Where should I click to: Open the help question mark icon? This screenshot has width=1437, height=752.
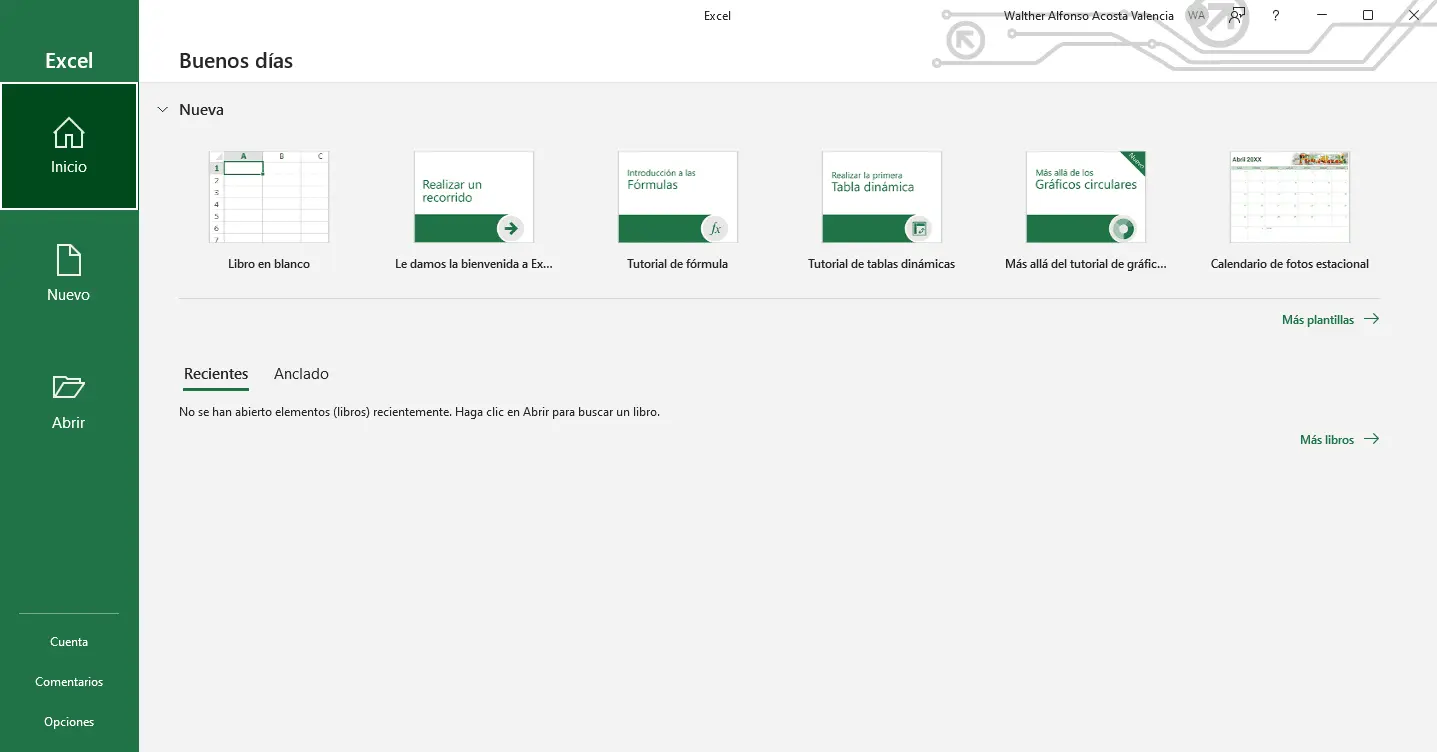click(x=1276, y=15)
